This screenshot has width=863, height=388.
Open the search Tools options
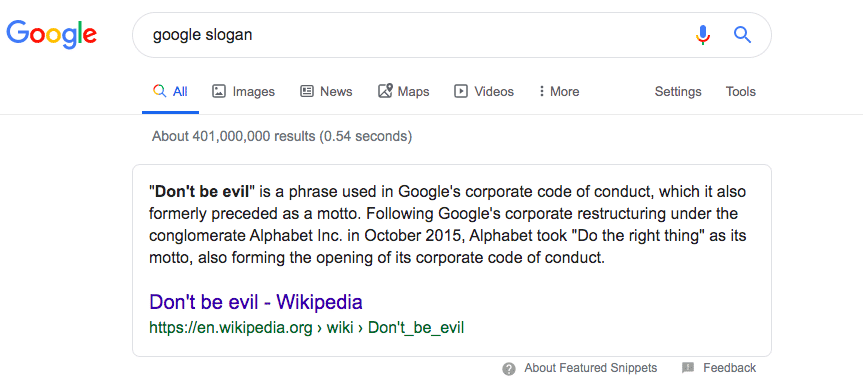pyautogui.click(x=740, y=91)
